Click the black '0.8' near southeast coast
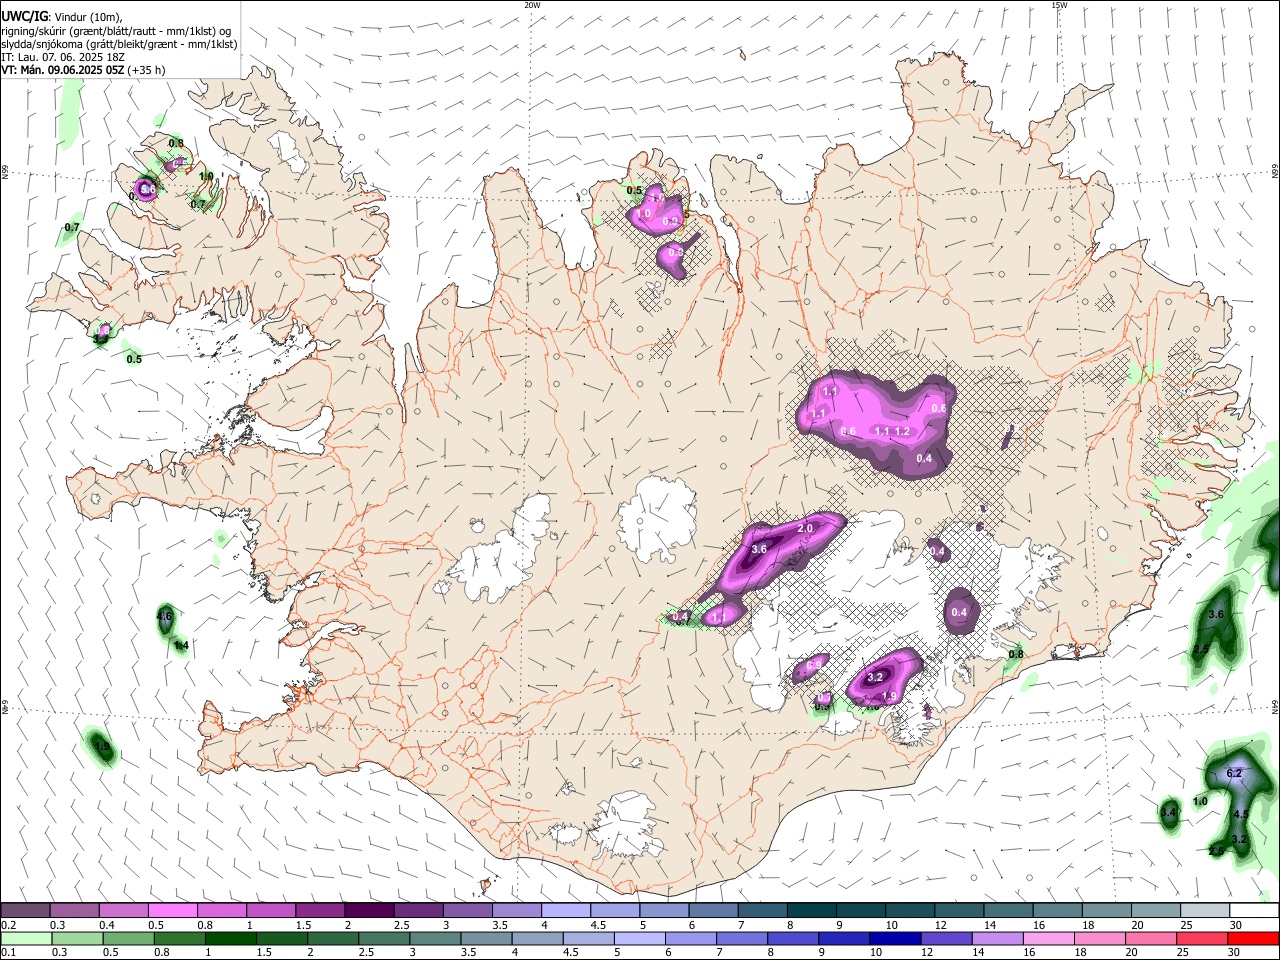The height and width of the screenshot is (960, 1280). [x=1016, y=654]
